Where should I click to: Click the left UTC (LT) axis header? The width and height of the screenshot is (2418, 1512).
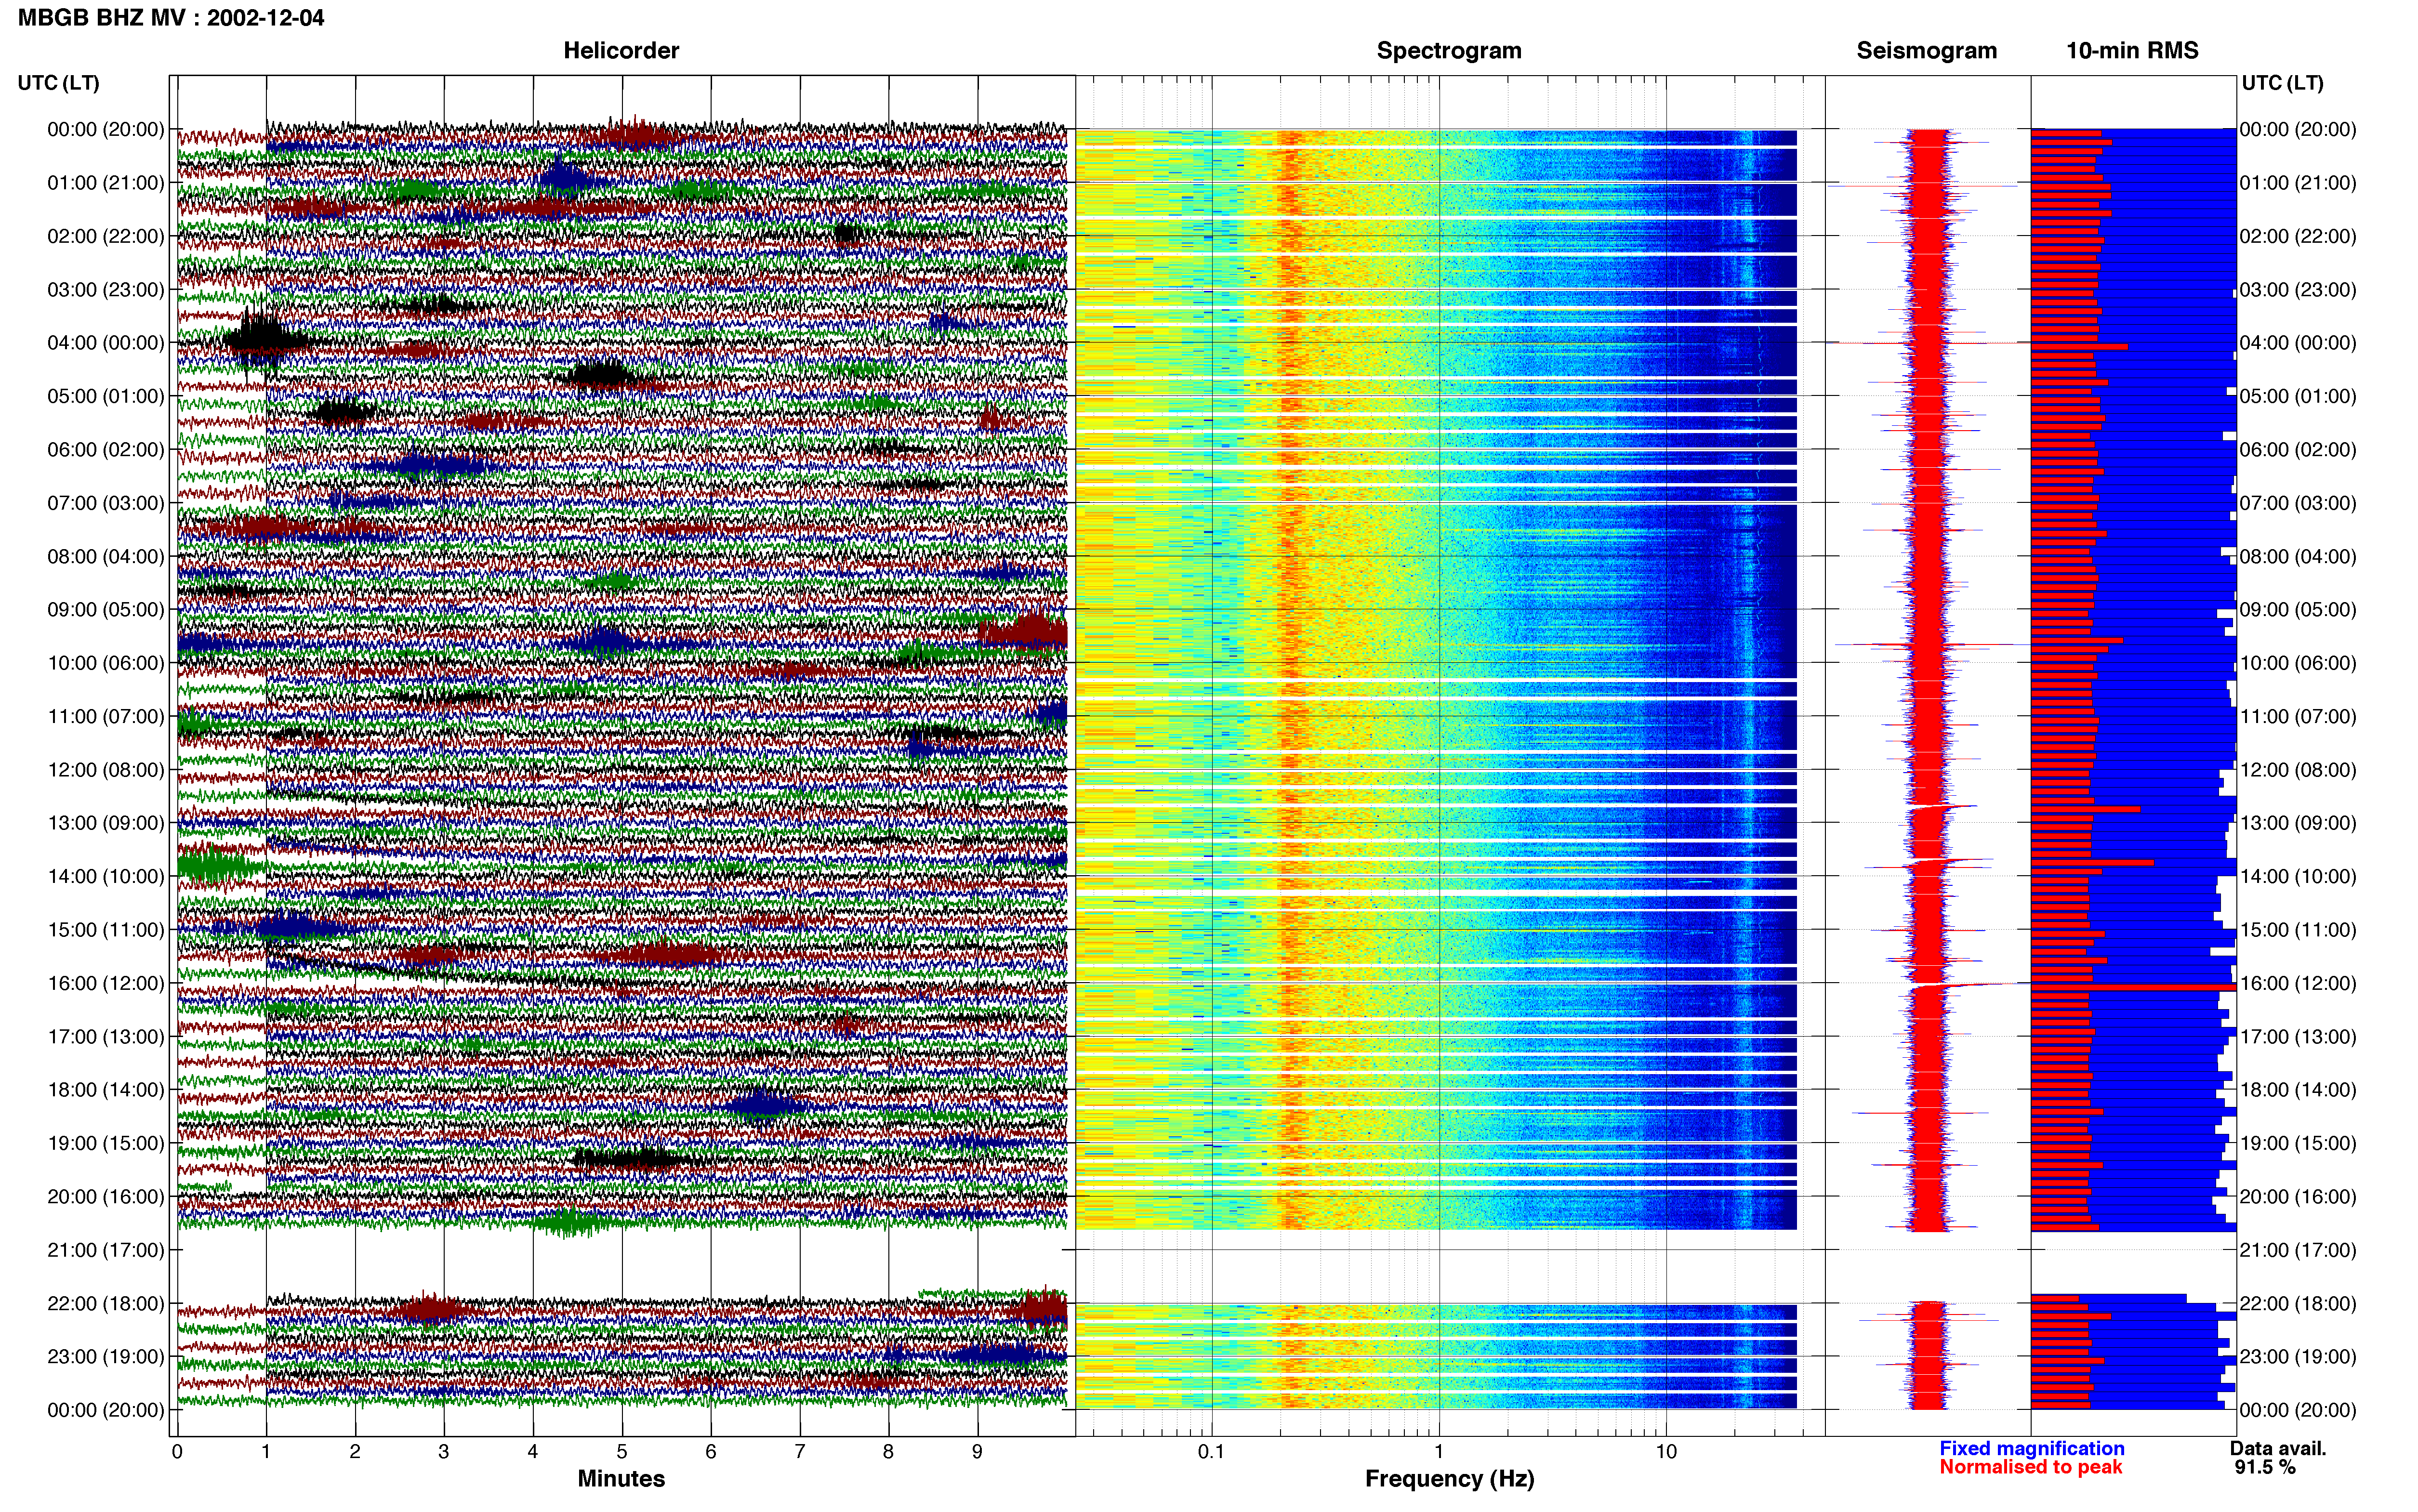[59, 82]
